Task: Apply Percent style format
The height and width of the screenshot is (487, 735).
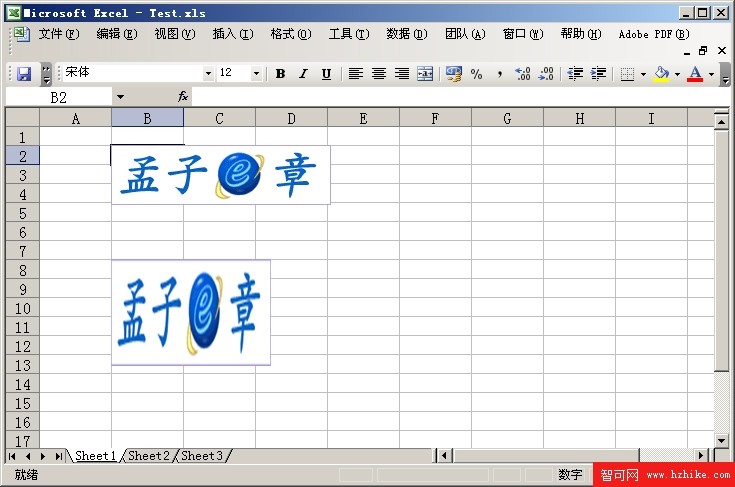Action: coord(477,74)
